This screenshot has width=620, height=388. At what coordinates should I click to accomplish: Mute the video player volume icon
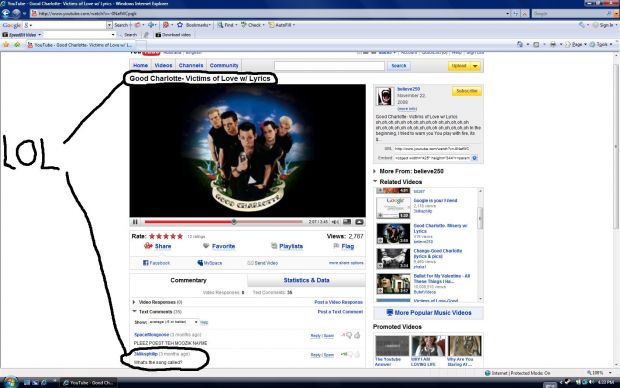point(335,222)
